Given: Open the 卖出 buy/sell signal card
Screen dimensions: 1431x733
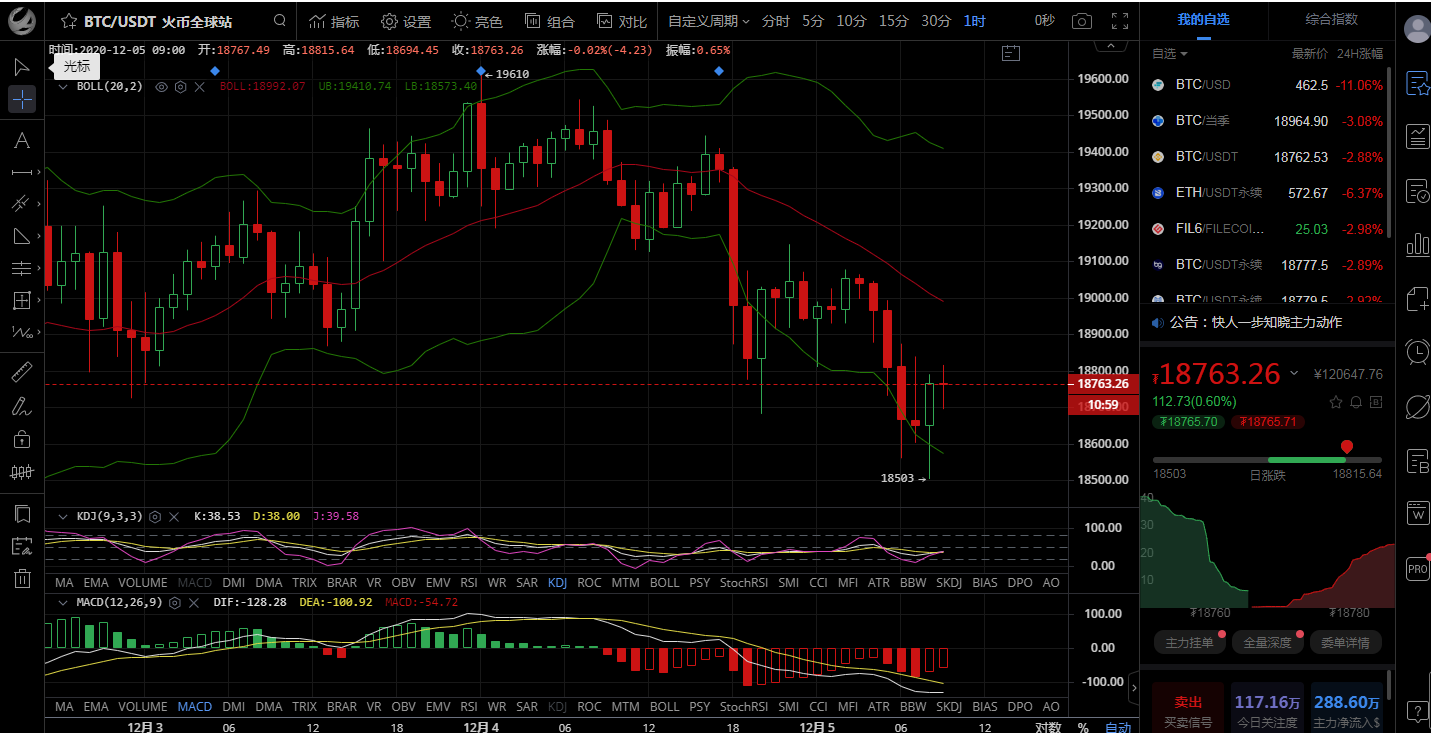Looking at the screenshot, I should pyautogui.click(x=1189, y=710).
